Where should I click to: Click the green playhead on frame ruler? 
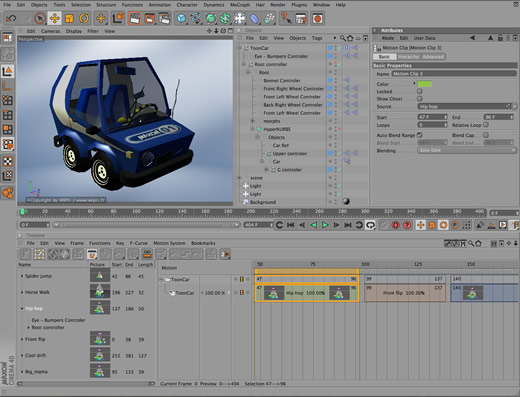pos(22,211)
